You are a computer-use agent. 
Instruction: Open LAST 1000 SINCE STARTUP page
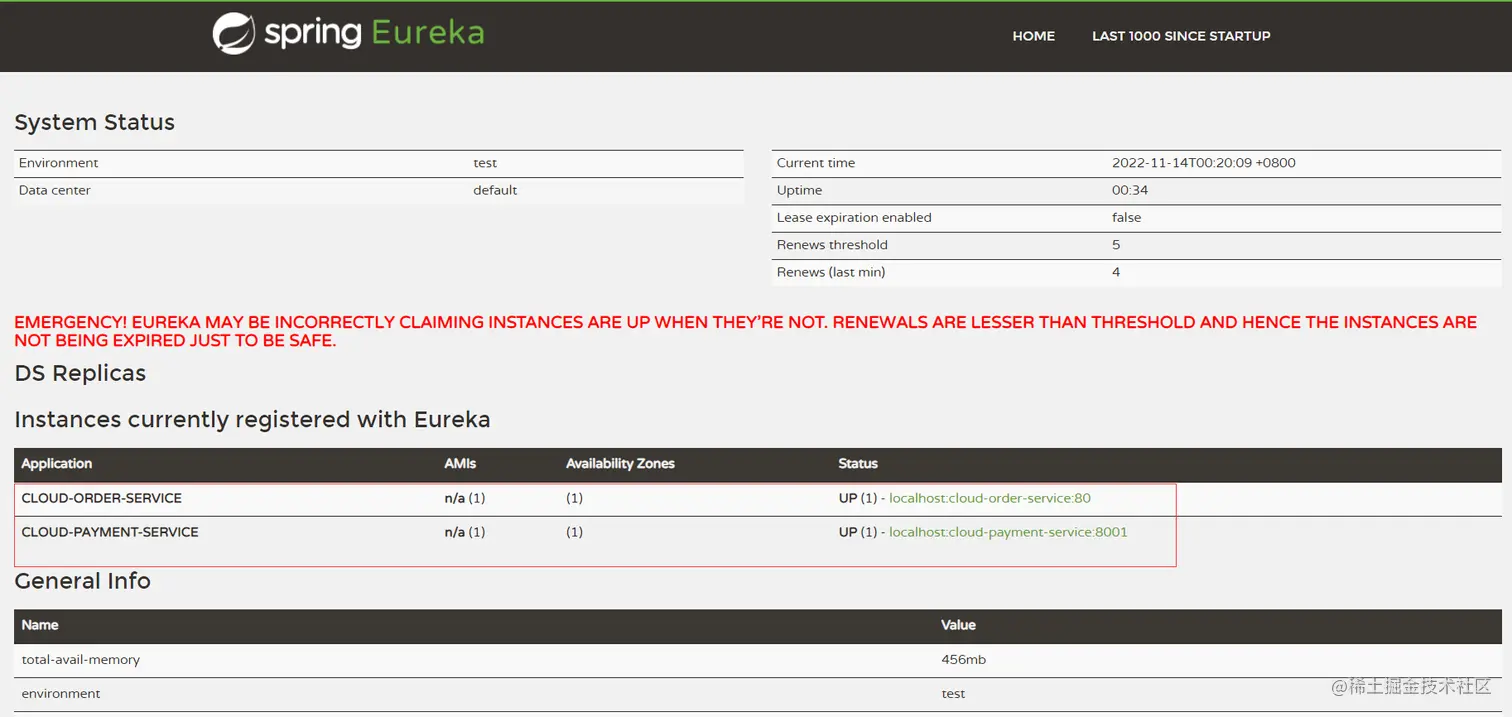tap(1181, 36)
